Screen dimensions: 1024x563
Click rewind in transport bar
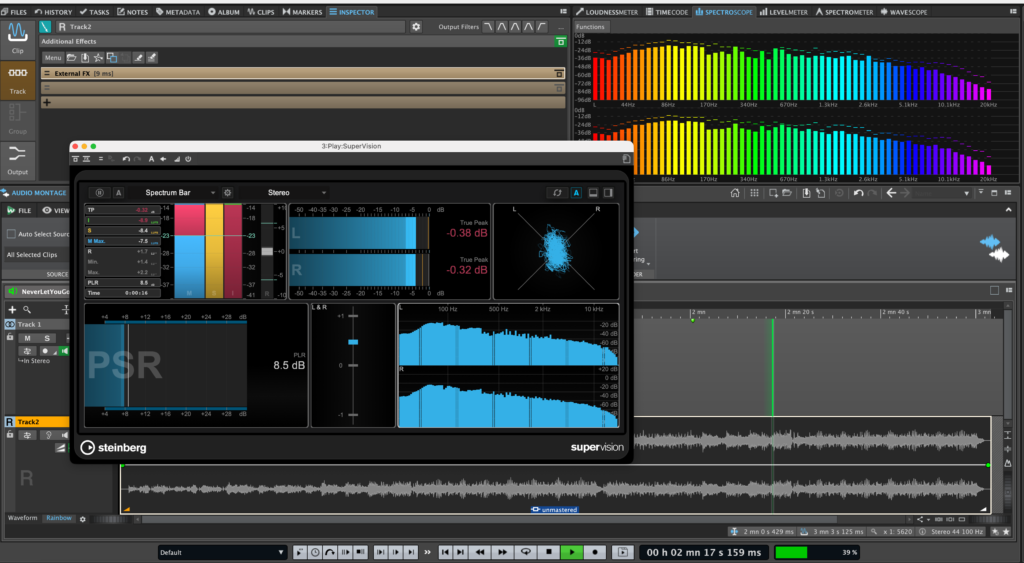[480, 553]
